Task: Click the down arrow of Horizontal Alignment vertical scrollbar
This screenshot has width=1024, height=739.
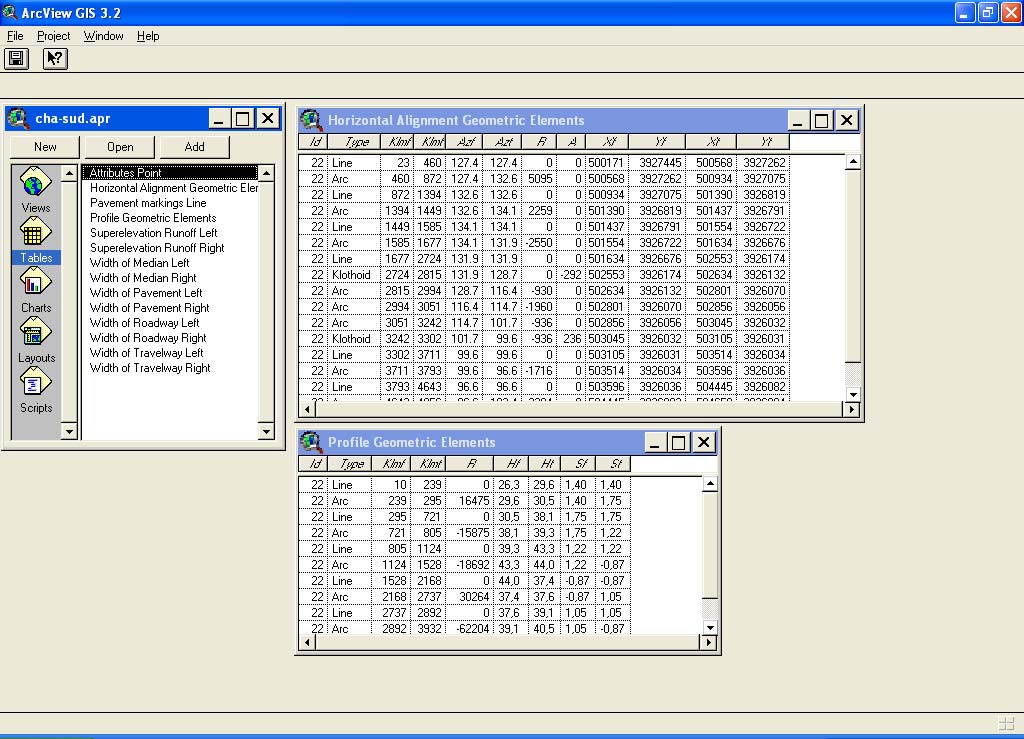Action: coord(853,394)
